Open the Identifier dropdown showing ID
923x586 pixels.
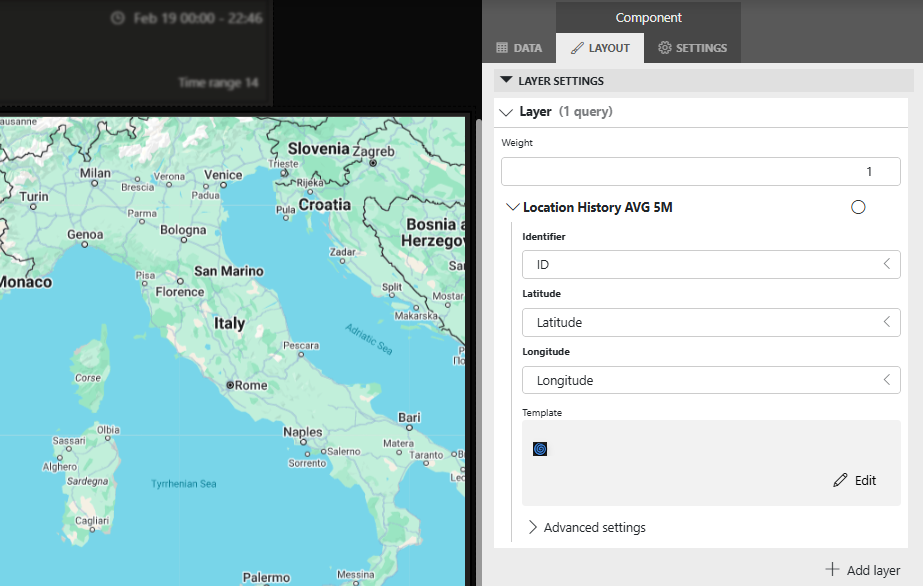pos(711,265)
